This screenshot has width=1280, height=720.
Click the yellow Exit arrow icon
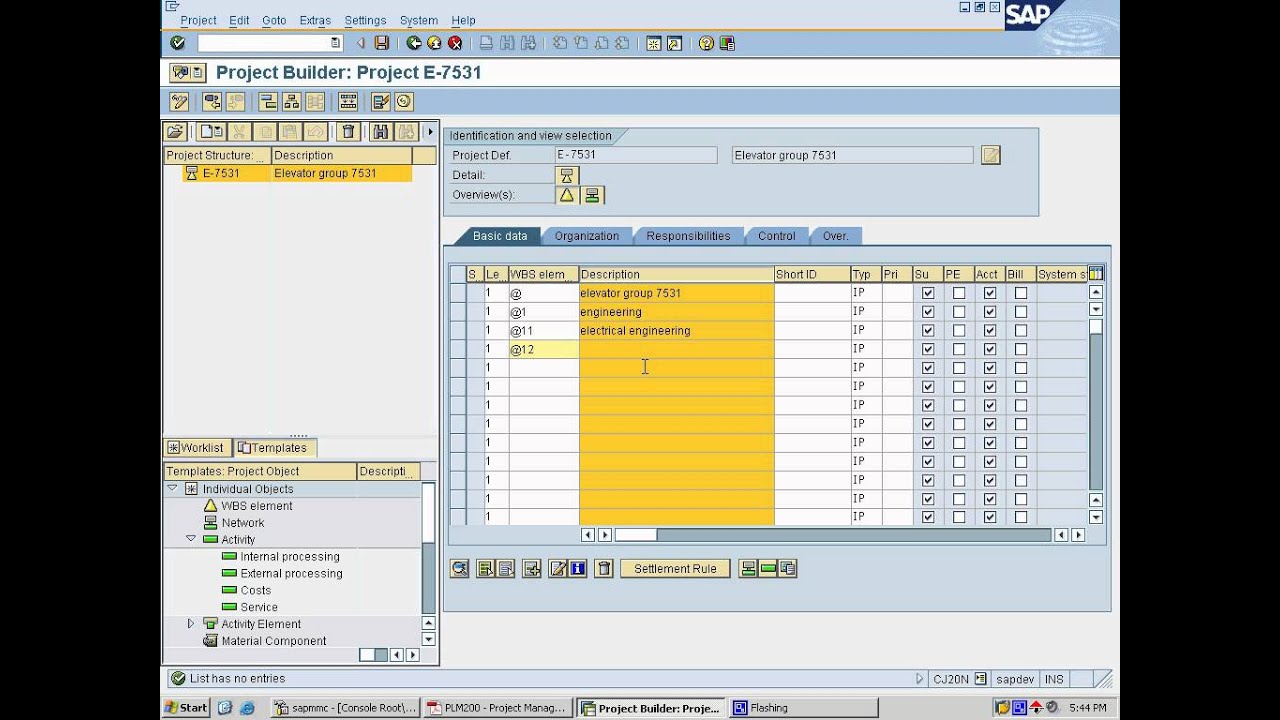[x=434, y=43]
